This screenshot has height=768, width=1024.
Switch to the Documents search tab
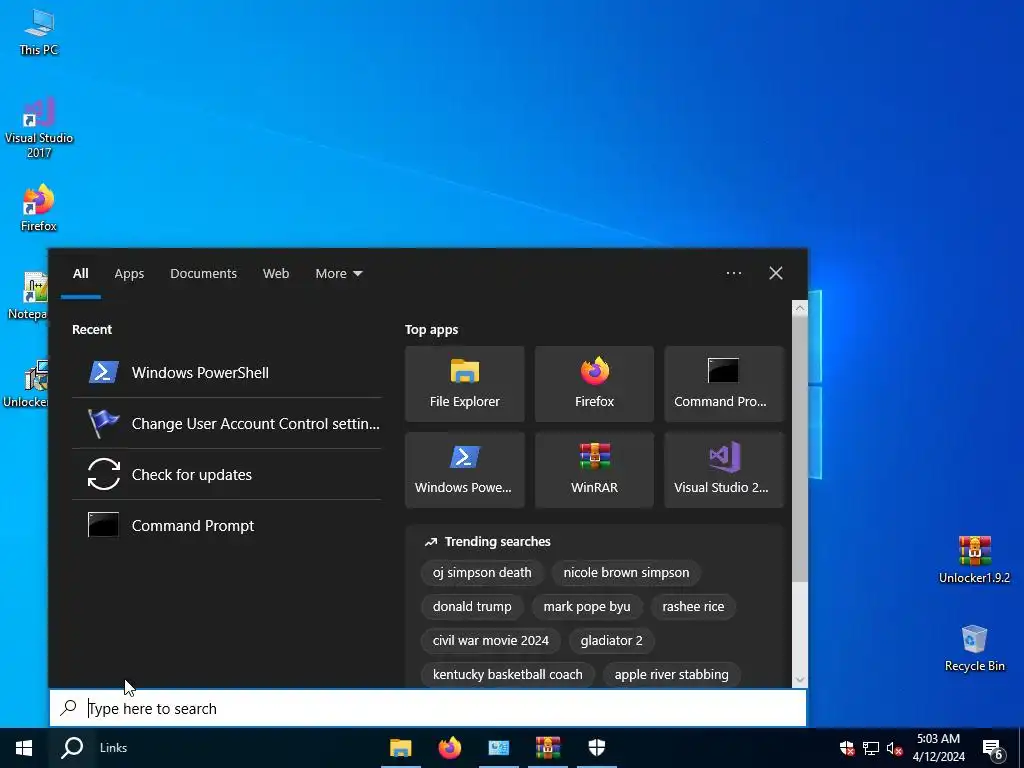[x=203, y=274]
